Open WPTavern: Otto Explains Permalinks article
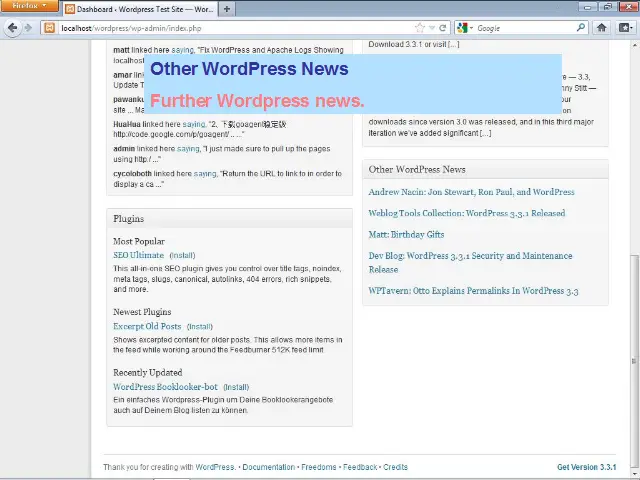 [x=473, y=291]
